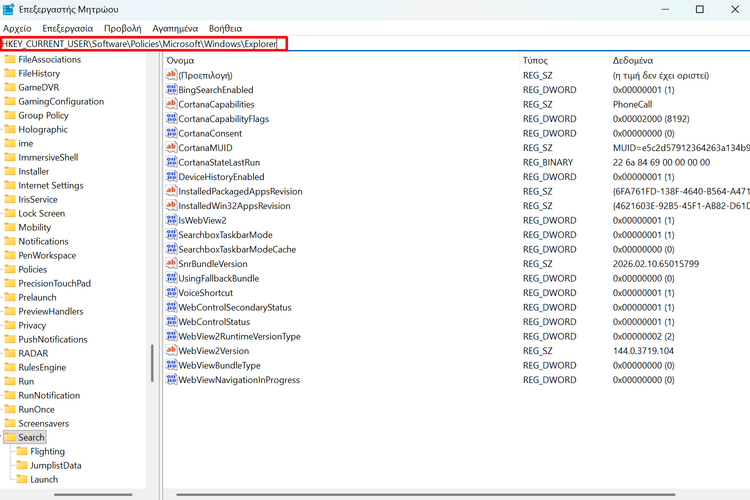This screenshot has width=750, height=500.
Task: Open the Αρχείο menu
Action: 17,29
